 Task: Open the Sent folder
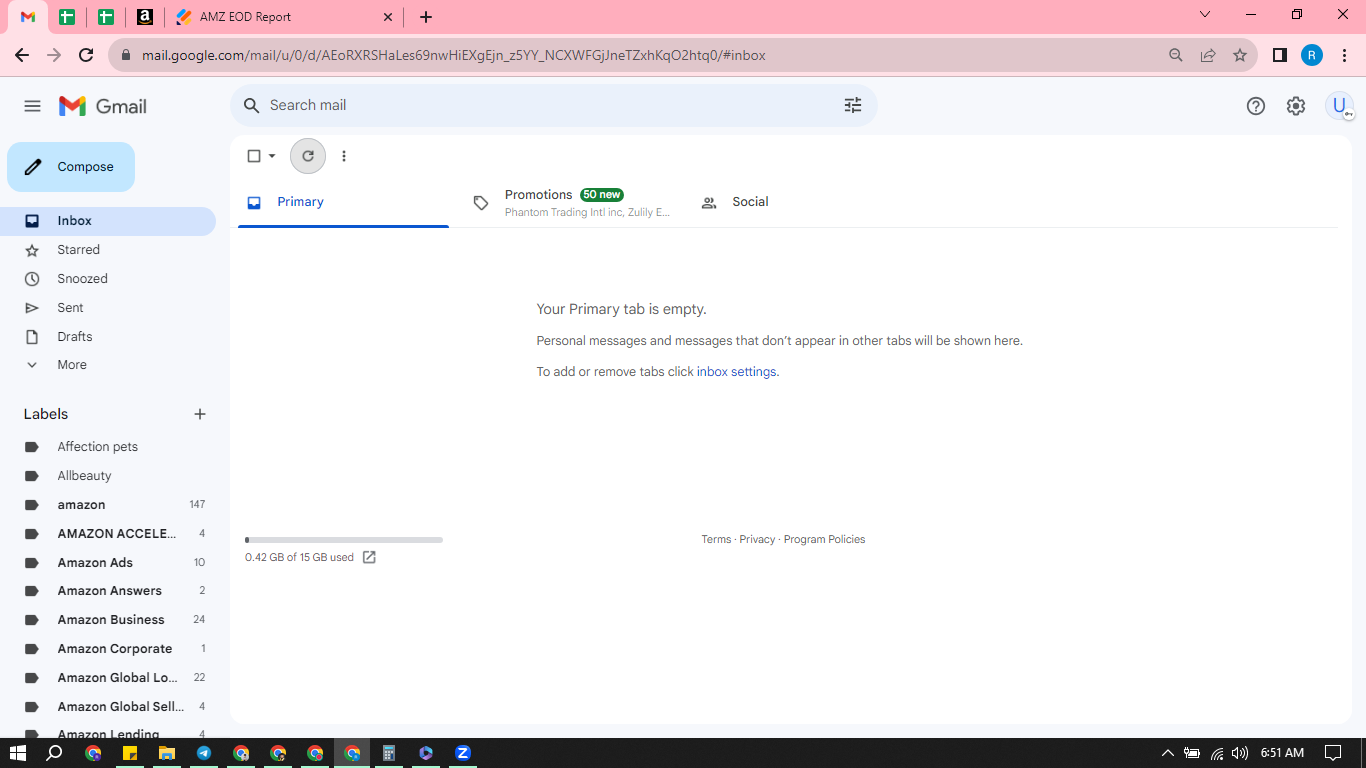108,308
